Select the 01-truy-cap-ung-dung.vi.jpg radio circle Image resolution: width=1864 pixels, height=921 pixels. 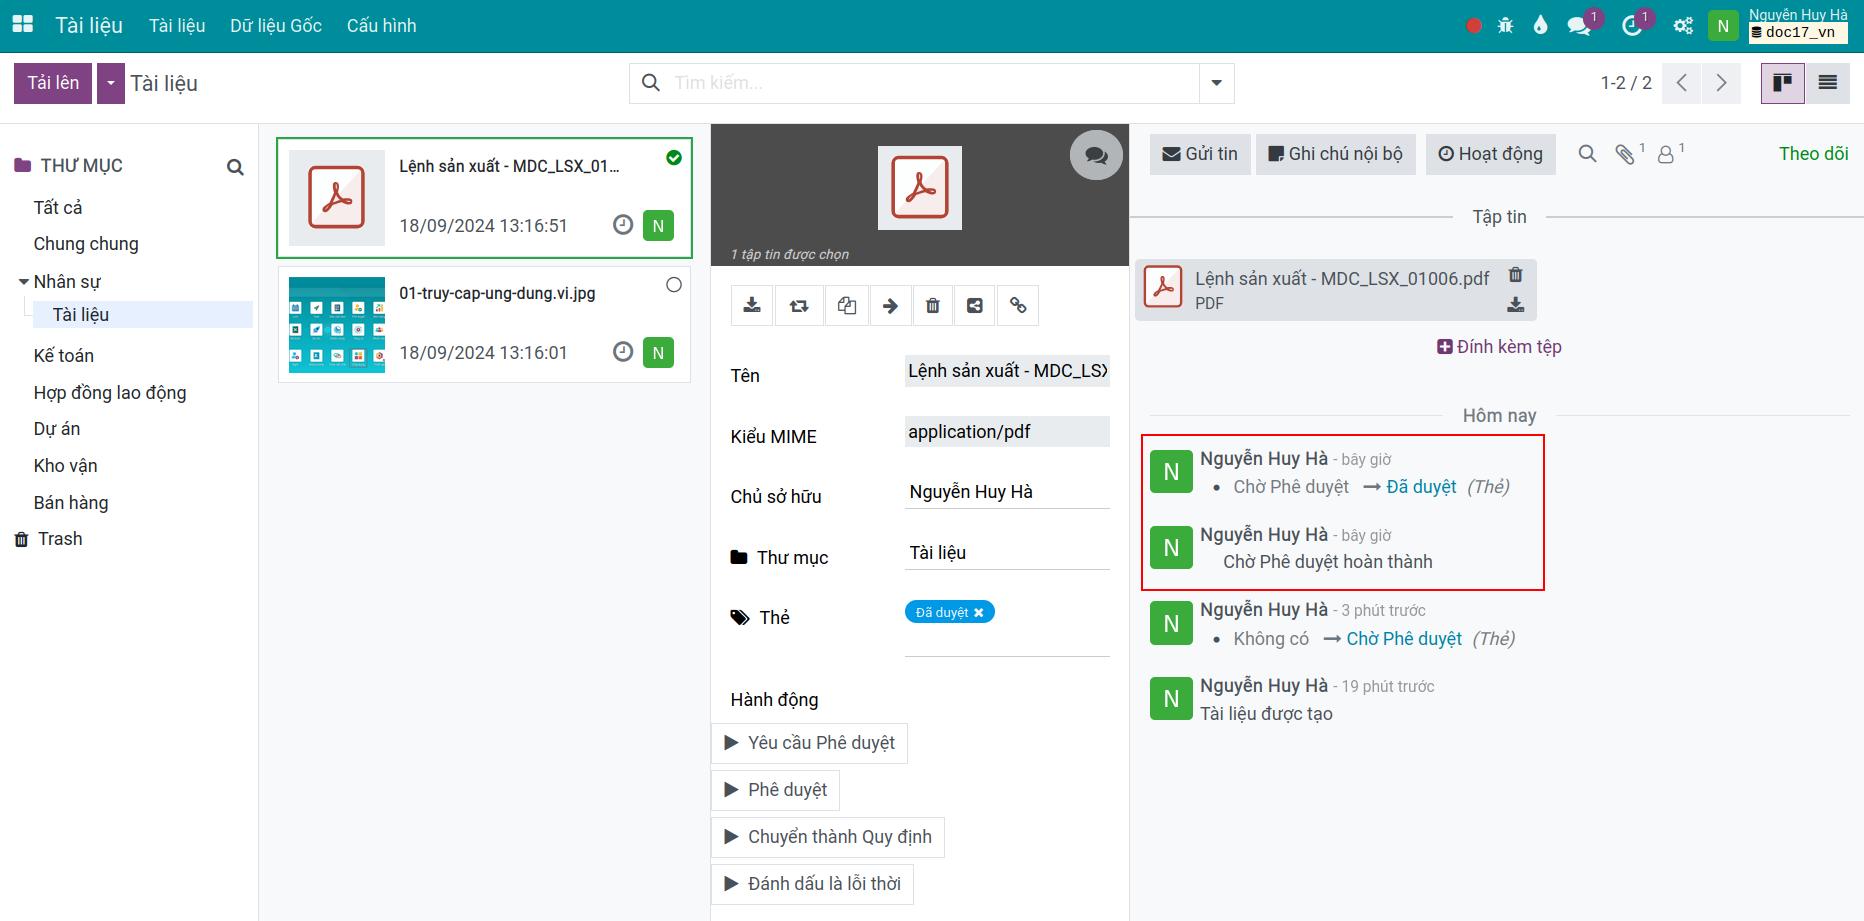pyautogui.click(x=674, y=285)
